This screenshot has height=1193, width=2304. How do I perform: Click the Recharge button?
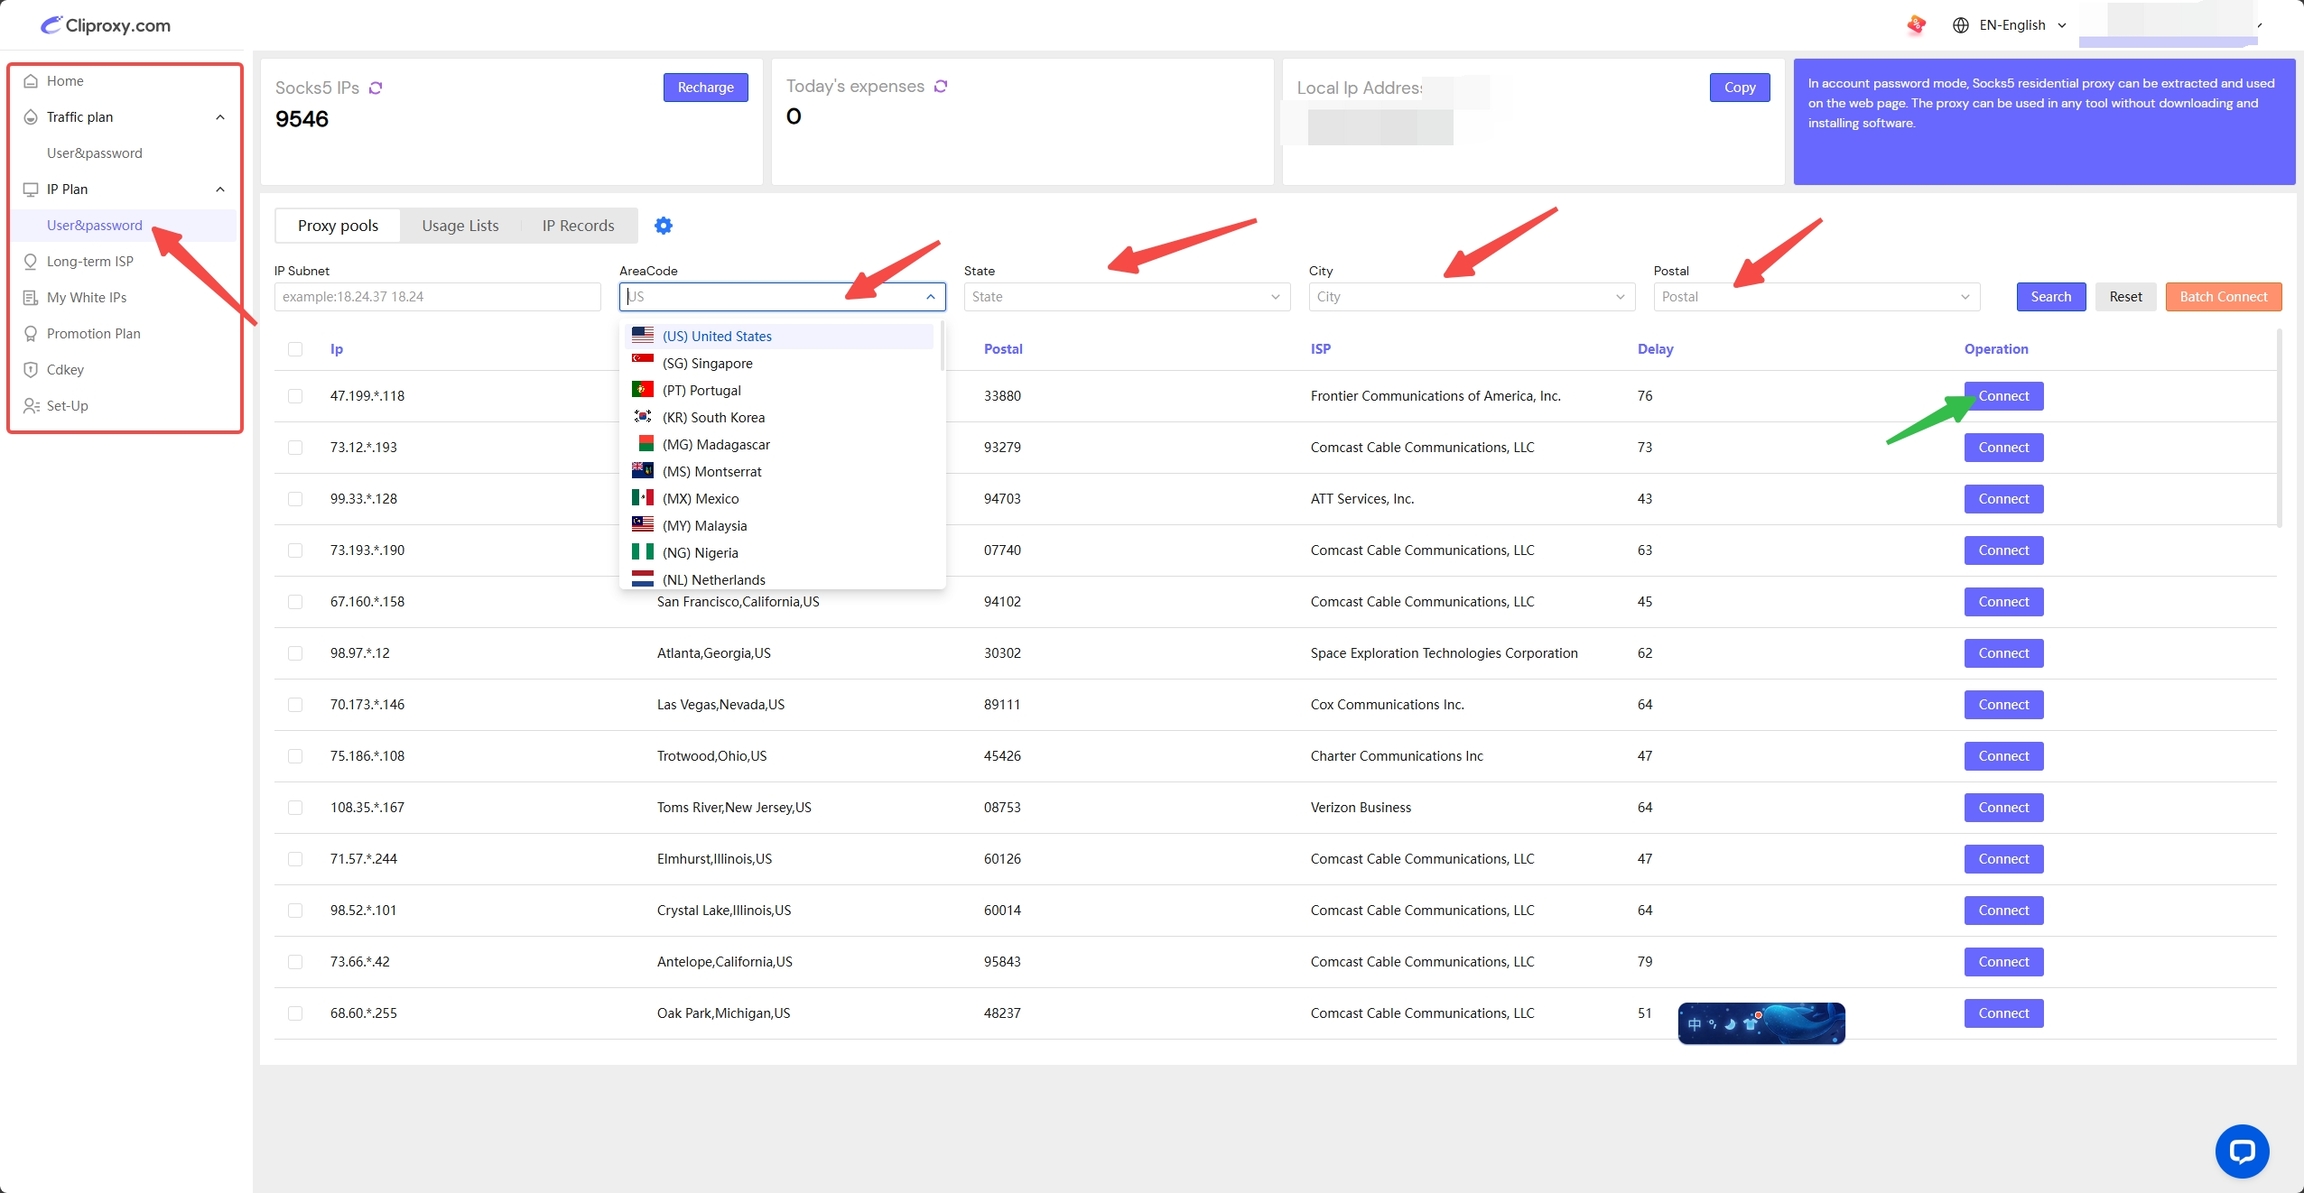pyautogui.click(x=705, y=87)
